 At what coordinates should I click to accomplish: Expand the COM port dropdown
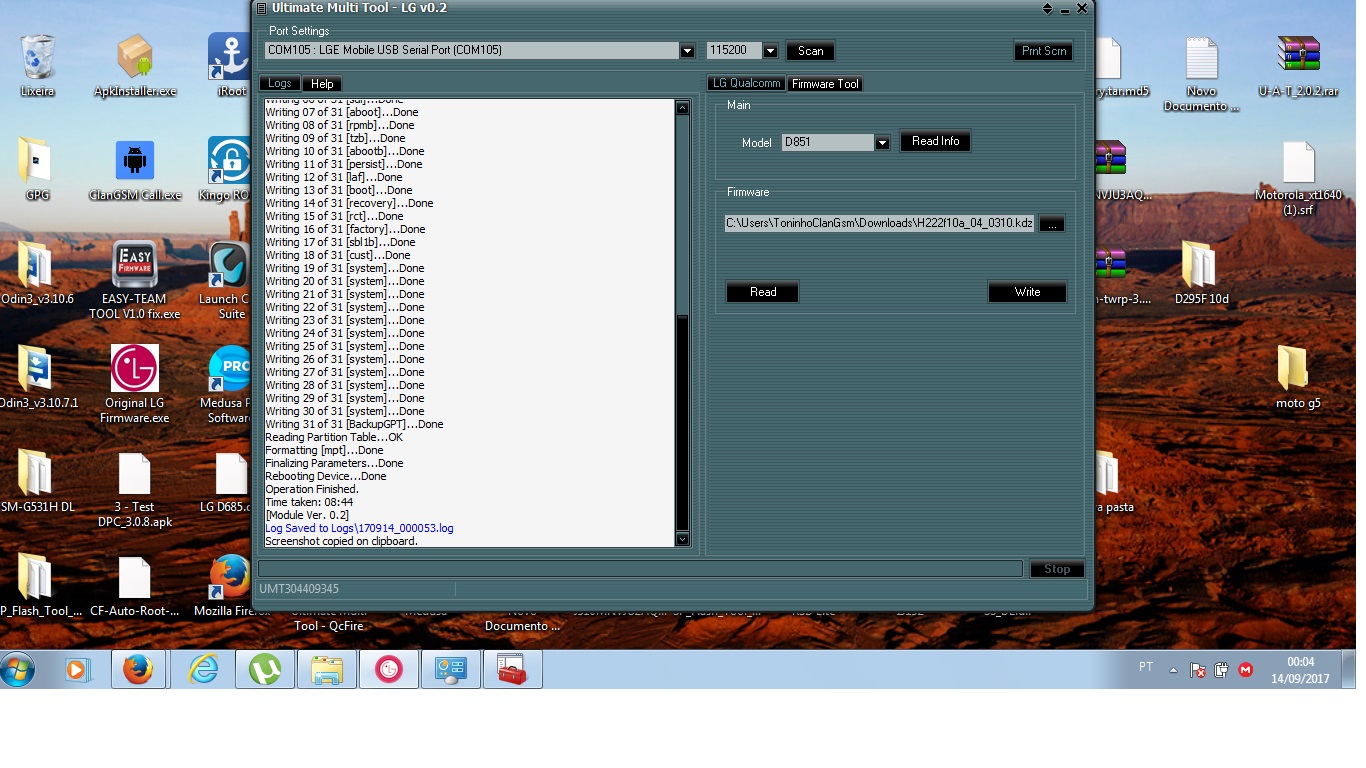(687, 51)
